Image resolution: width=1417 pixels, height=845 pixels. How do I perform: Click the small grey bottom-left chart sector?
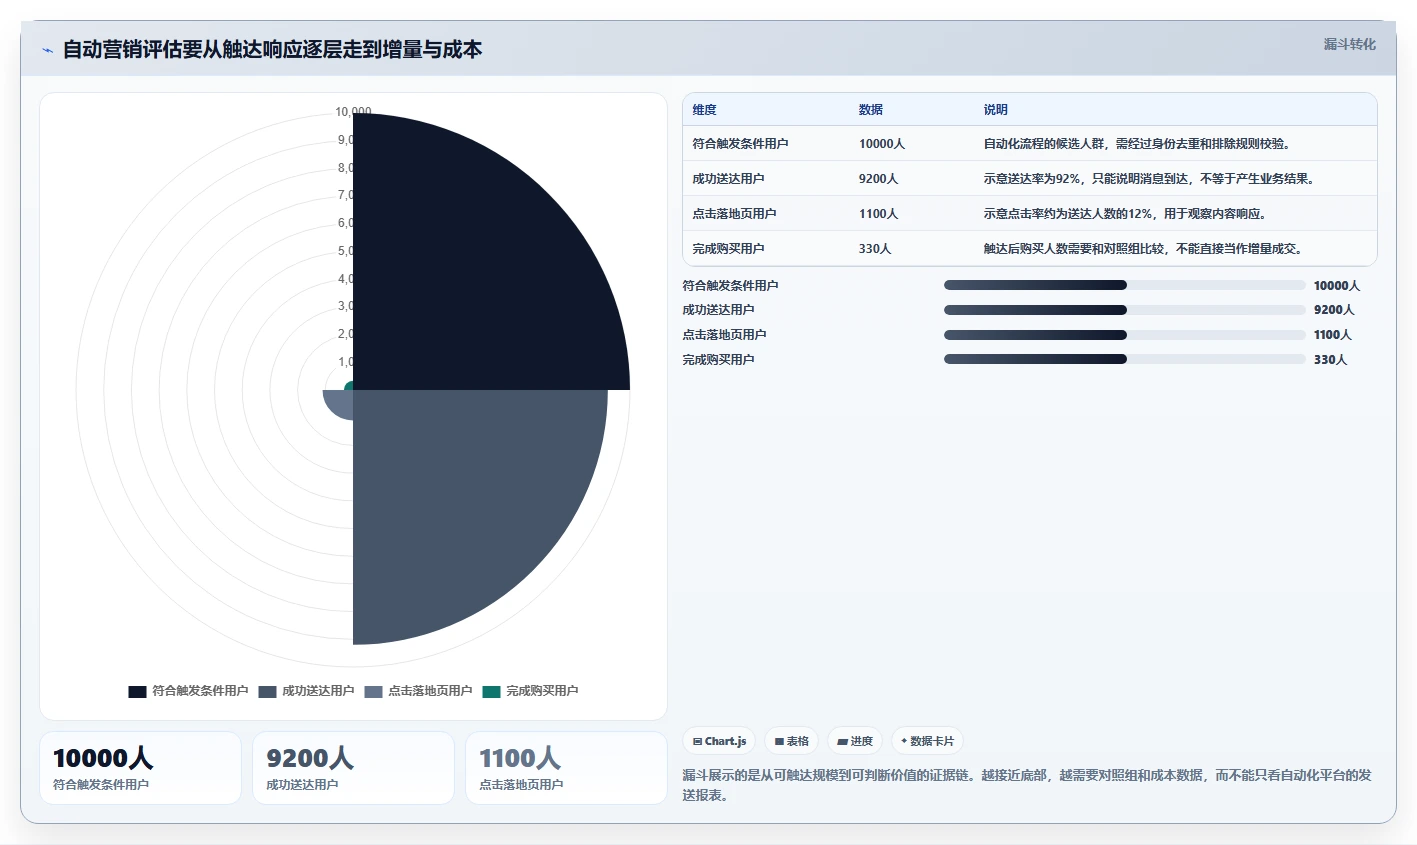[x=340, y=403]
